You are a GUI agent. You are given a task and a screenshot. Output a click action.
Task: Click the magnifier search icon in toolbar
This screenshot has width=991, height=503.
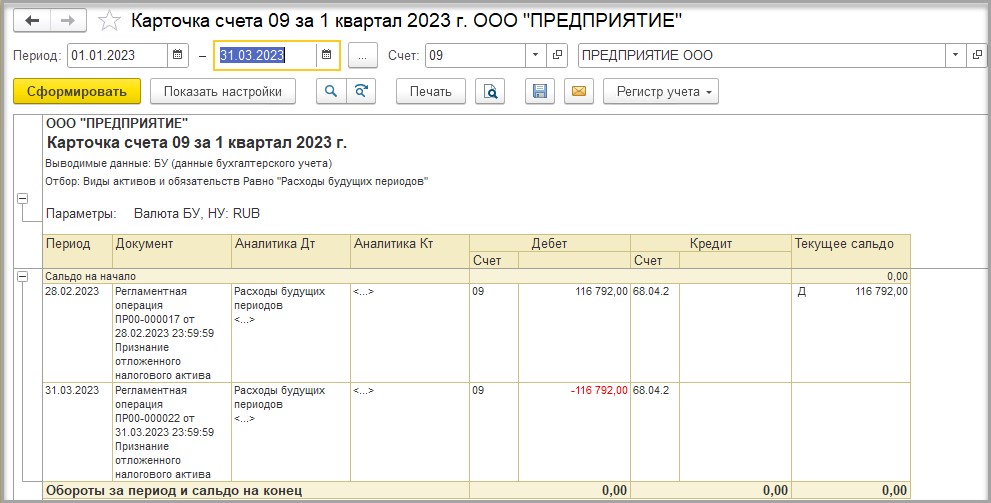pos(330,92)
